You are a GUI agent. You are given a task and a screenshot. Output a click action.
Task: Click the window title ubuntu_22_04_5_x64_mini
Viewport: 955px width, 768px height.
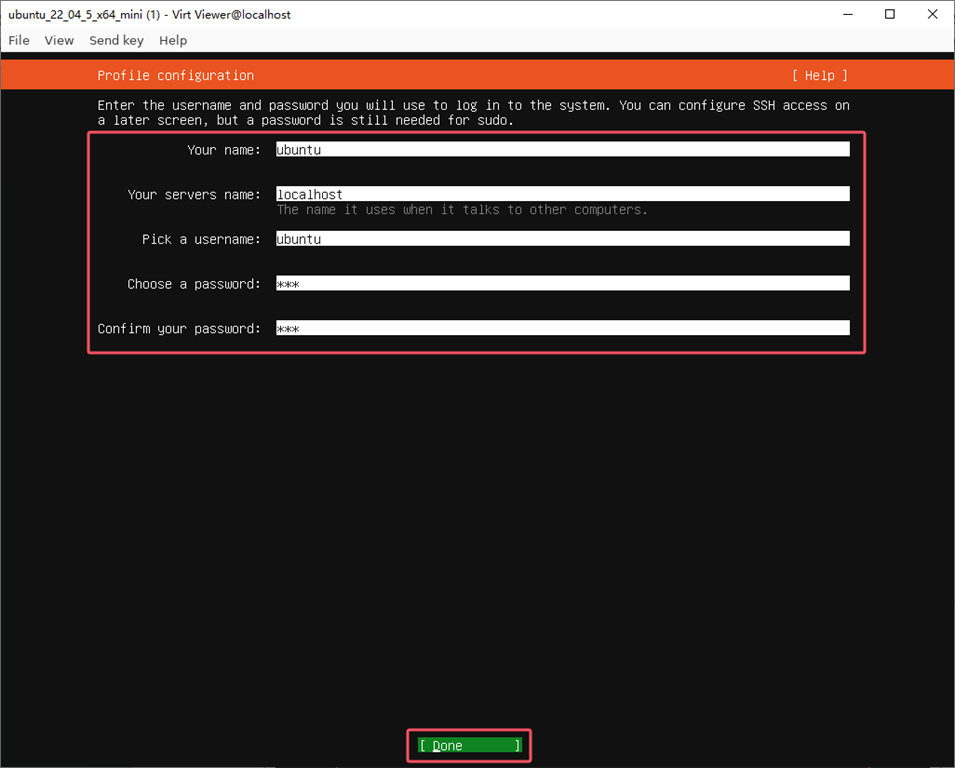[149, 14]
